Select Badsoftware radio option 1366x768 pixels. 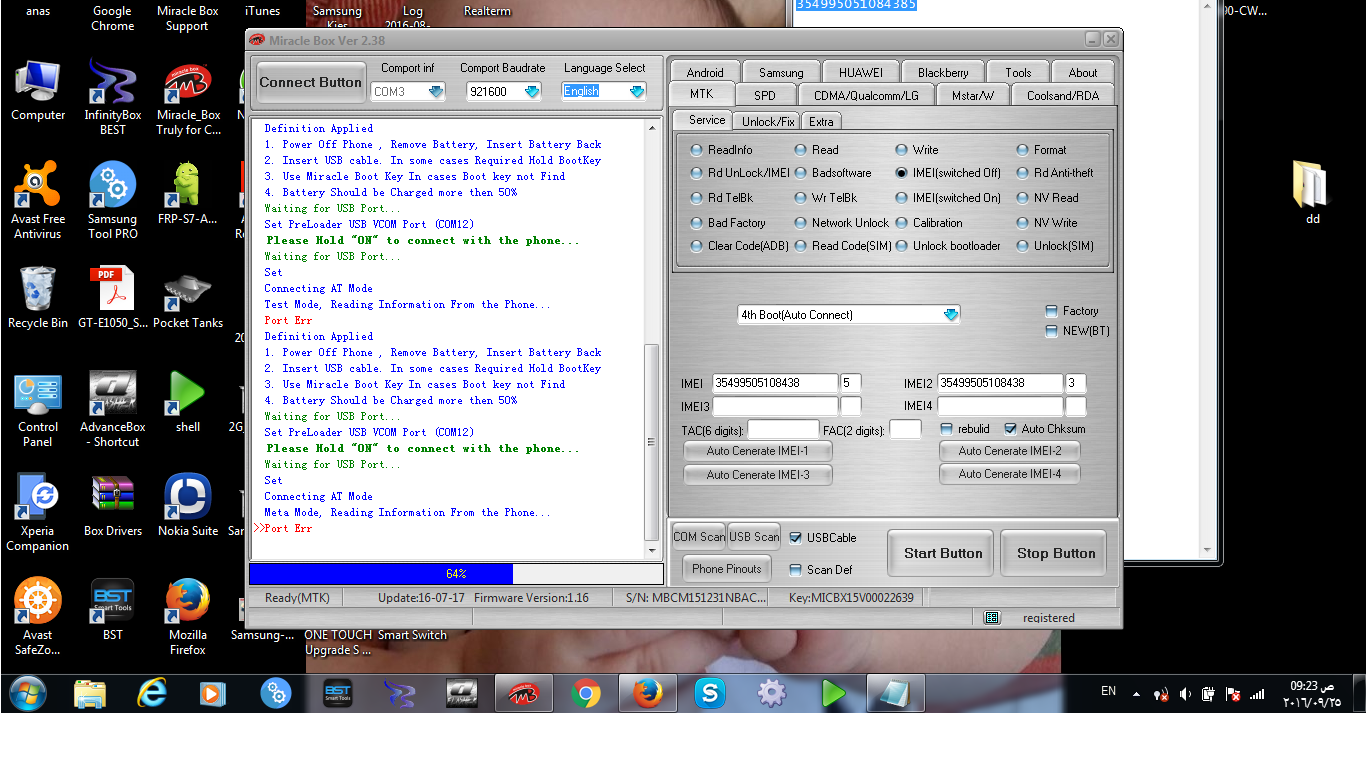833,173
